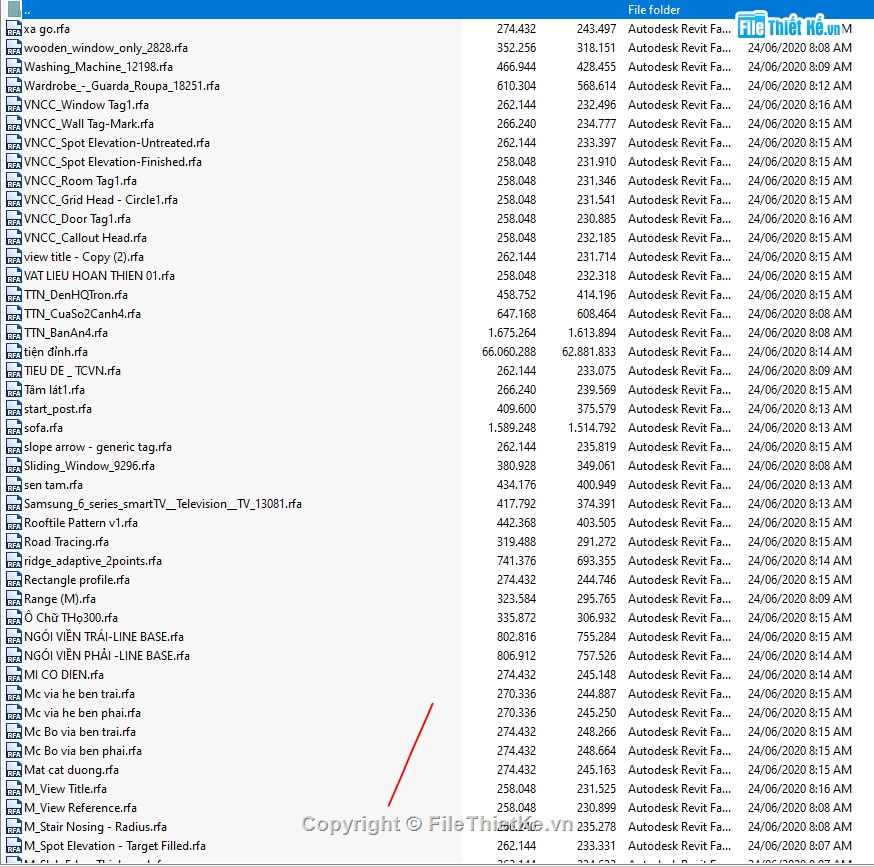Select the Range (M).rfa file icon
This screenshot has width=874, height=867.
point(13,599)
